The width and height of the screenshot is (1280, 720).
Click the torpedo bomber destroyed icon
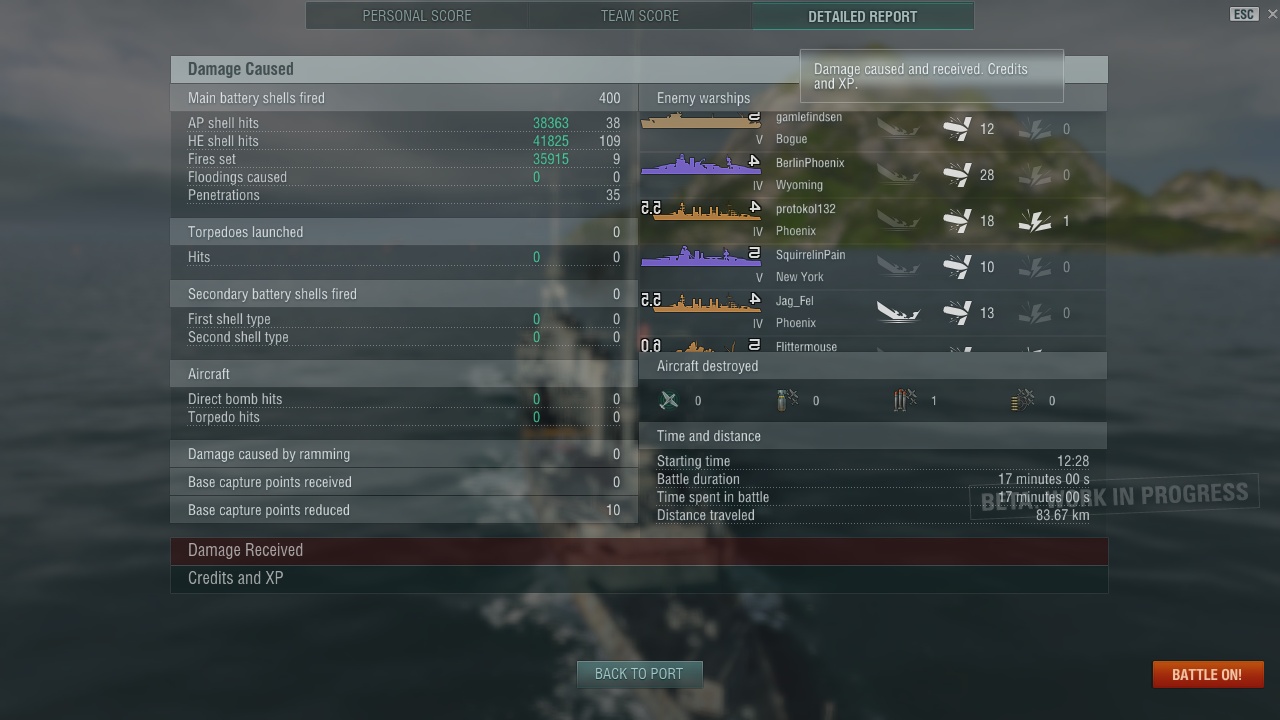pyautogui.click(x=905, y=401)
